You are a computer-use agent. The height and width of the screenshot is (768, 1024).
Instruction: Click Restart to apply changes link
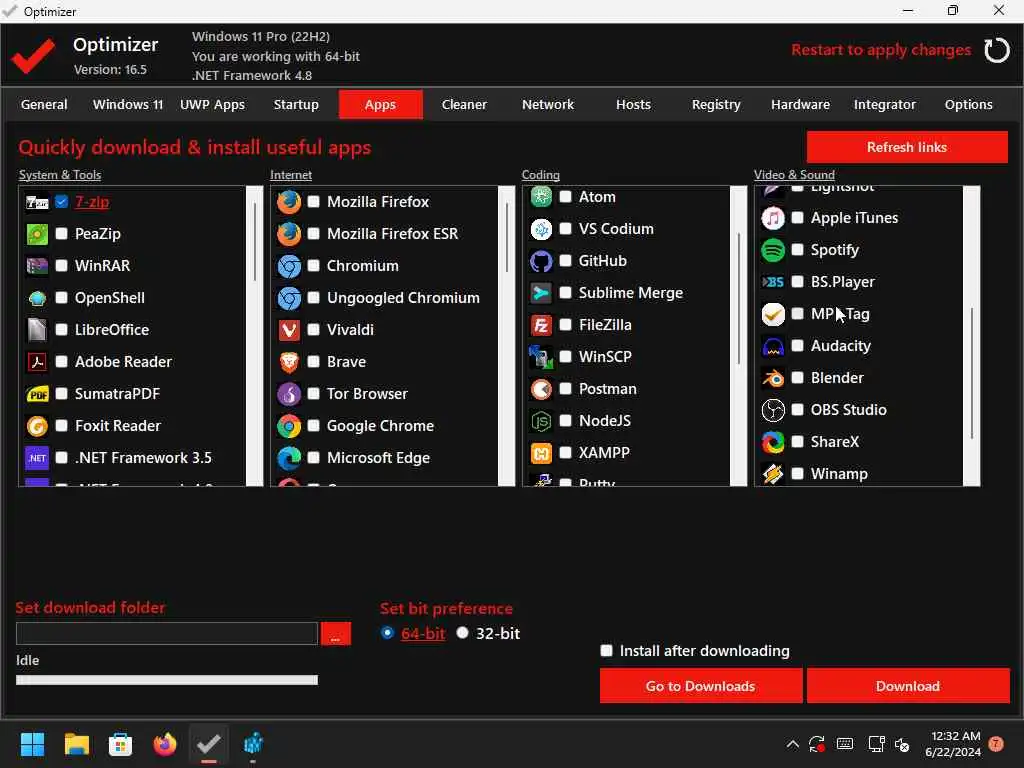881,50
